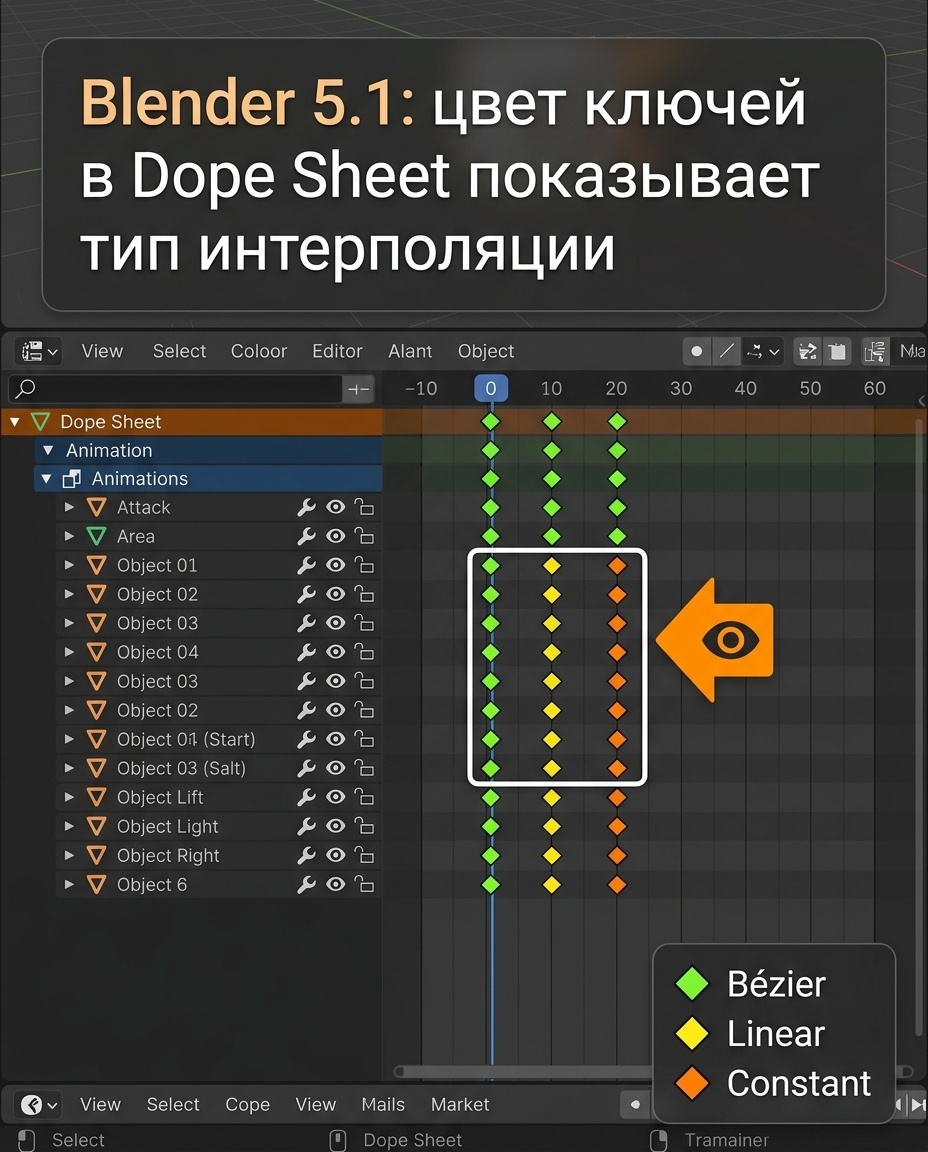Click the copy keyframes icon in the header
Screen dimensions: 928x1152
click(808, 351)
